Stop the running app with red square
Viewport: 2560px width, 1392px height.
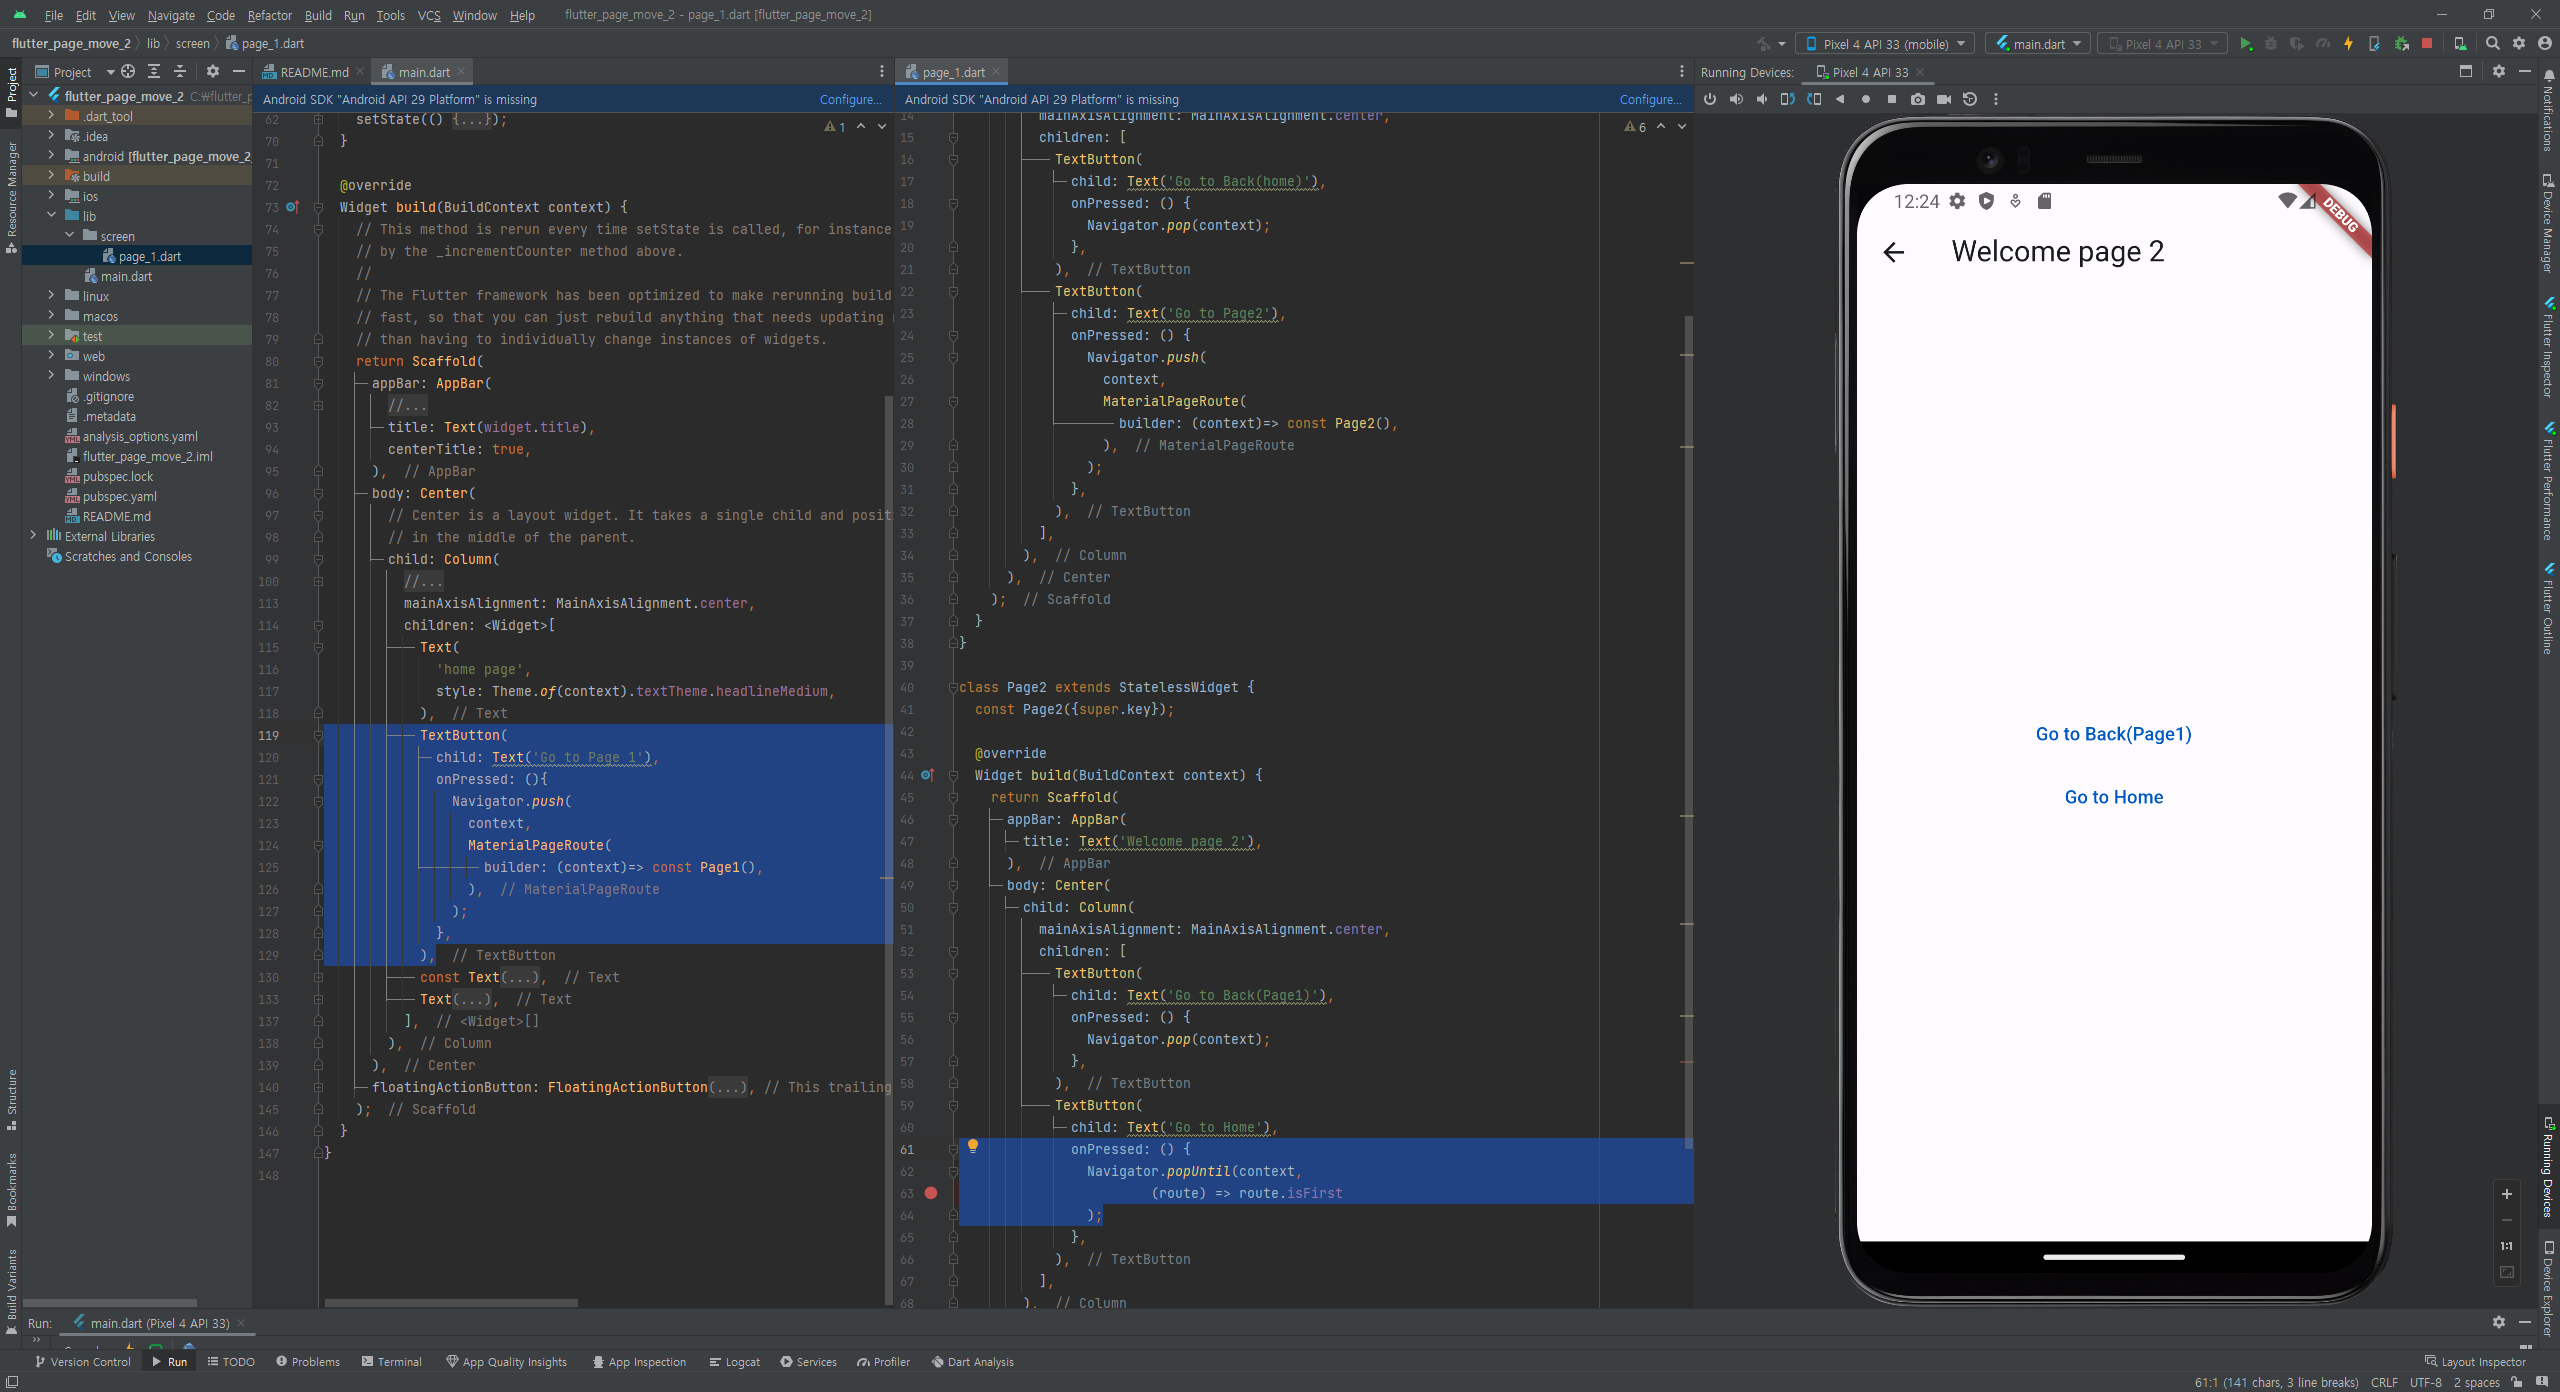click(2426, 44)
